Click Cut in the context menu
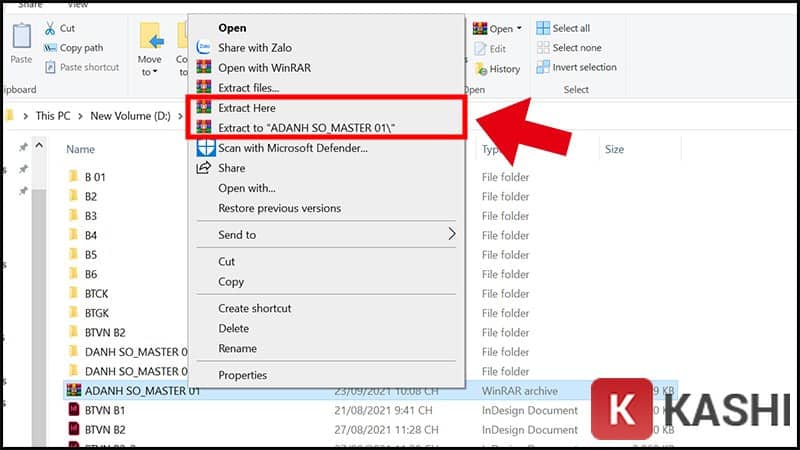 327,261
